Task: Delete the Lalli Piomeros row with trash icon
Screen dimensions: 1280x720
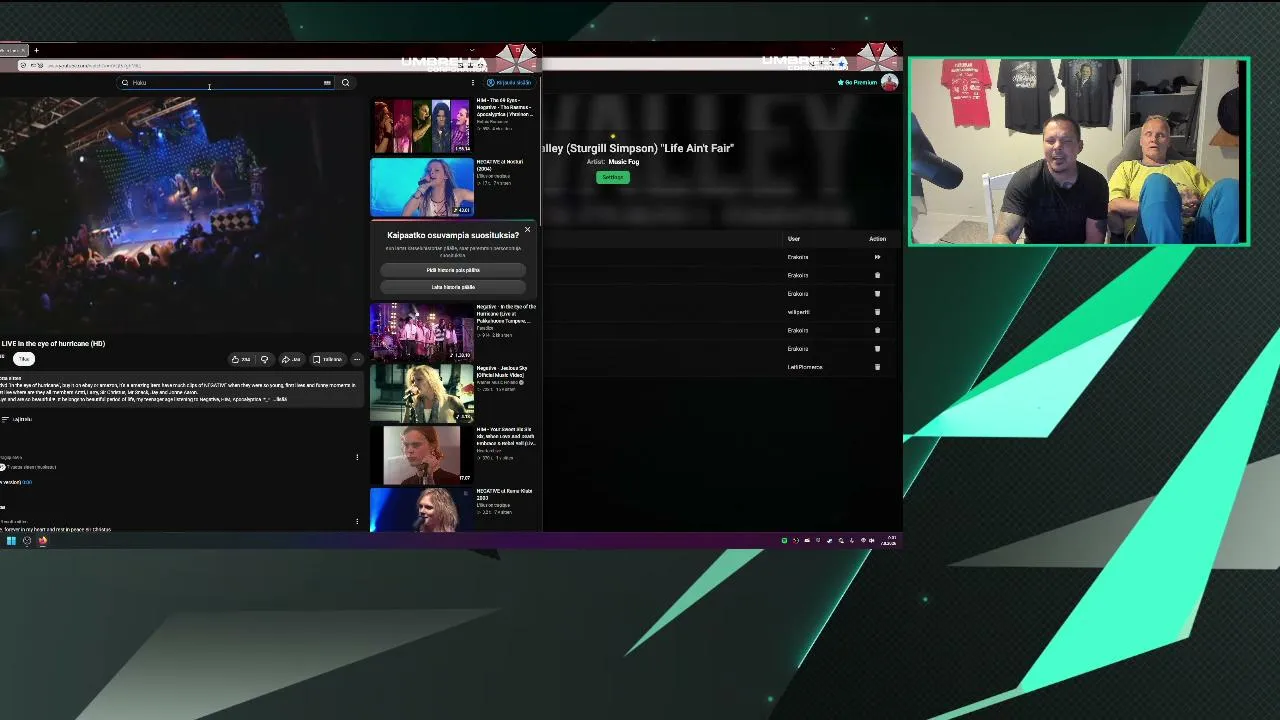Action: 877,367
